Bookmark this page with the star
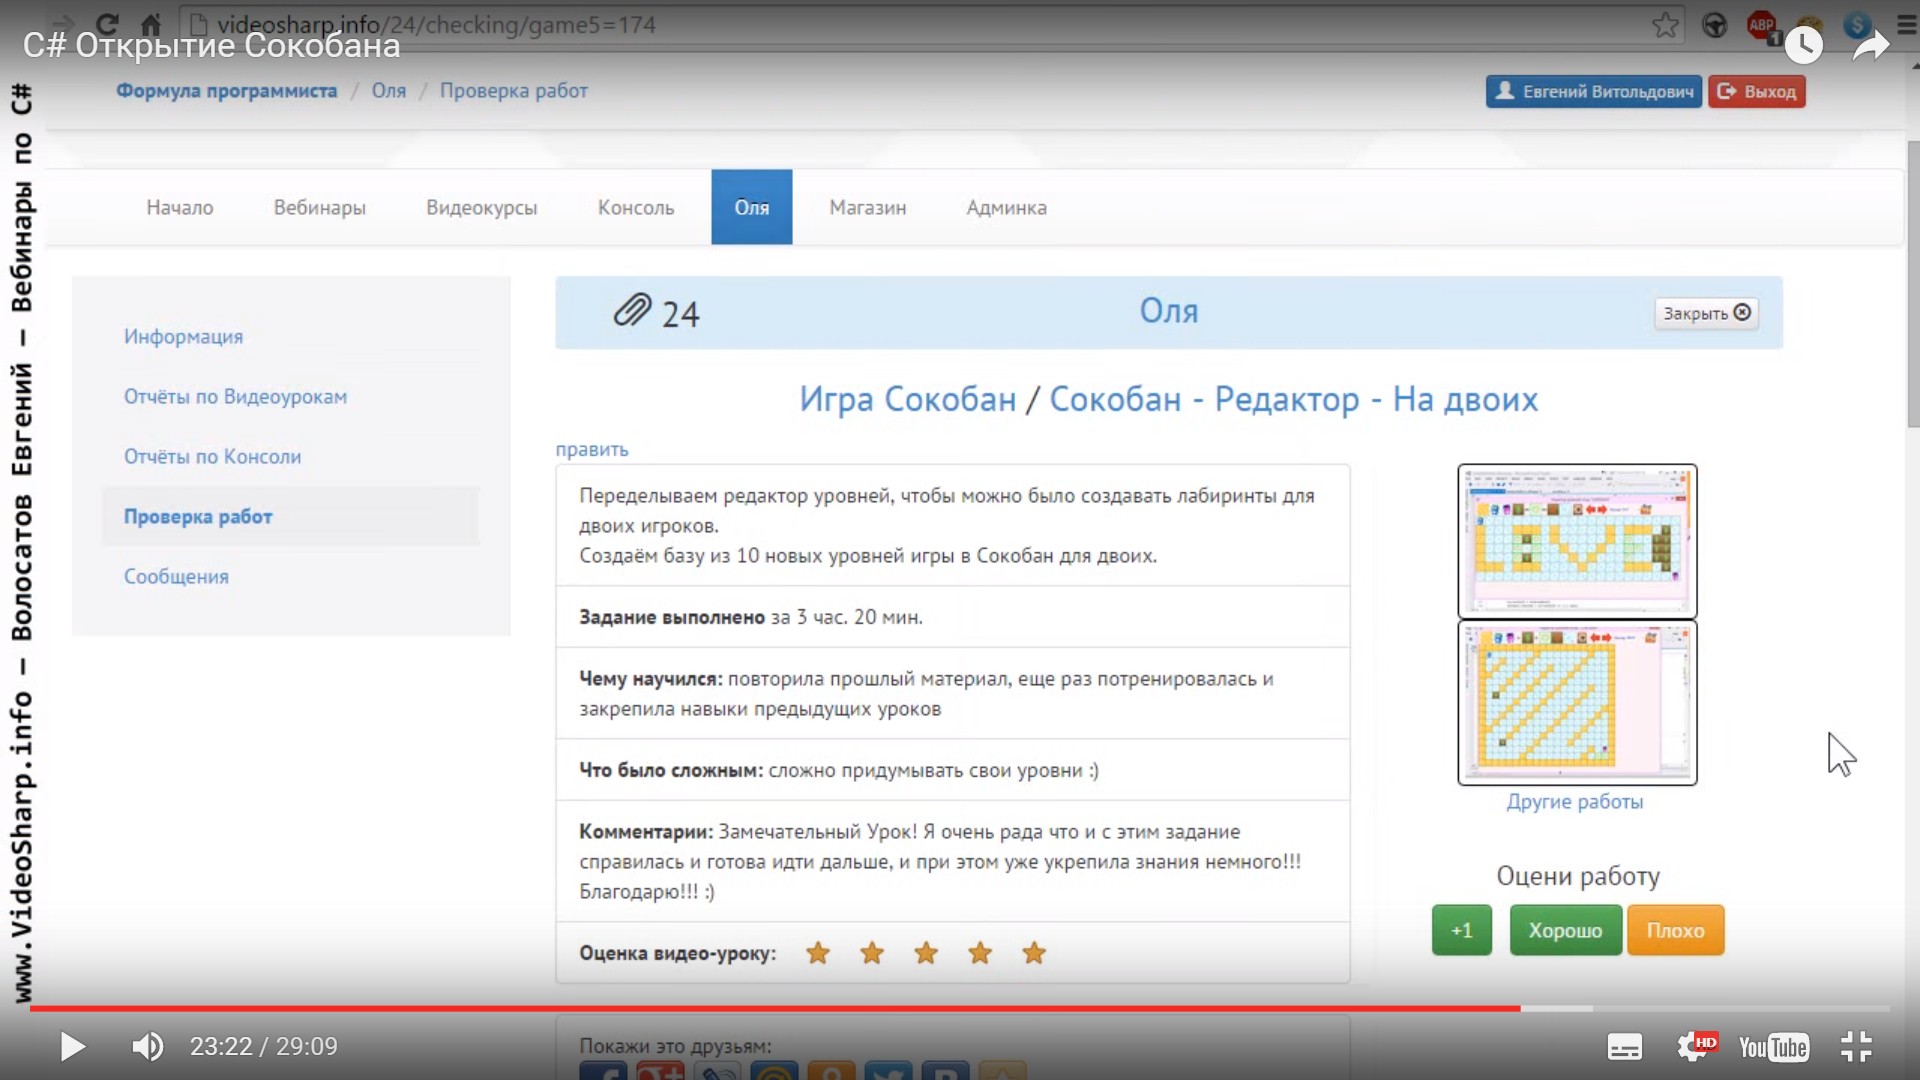The image size is (1920, 1080). 1665,24
